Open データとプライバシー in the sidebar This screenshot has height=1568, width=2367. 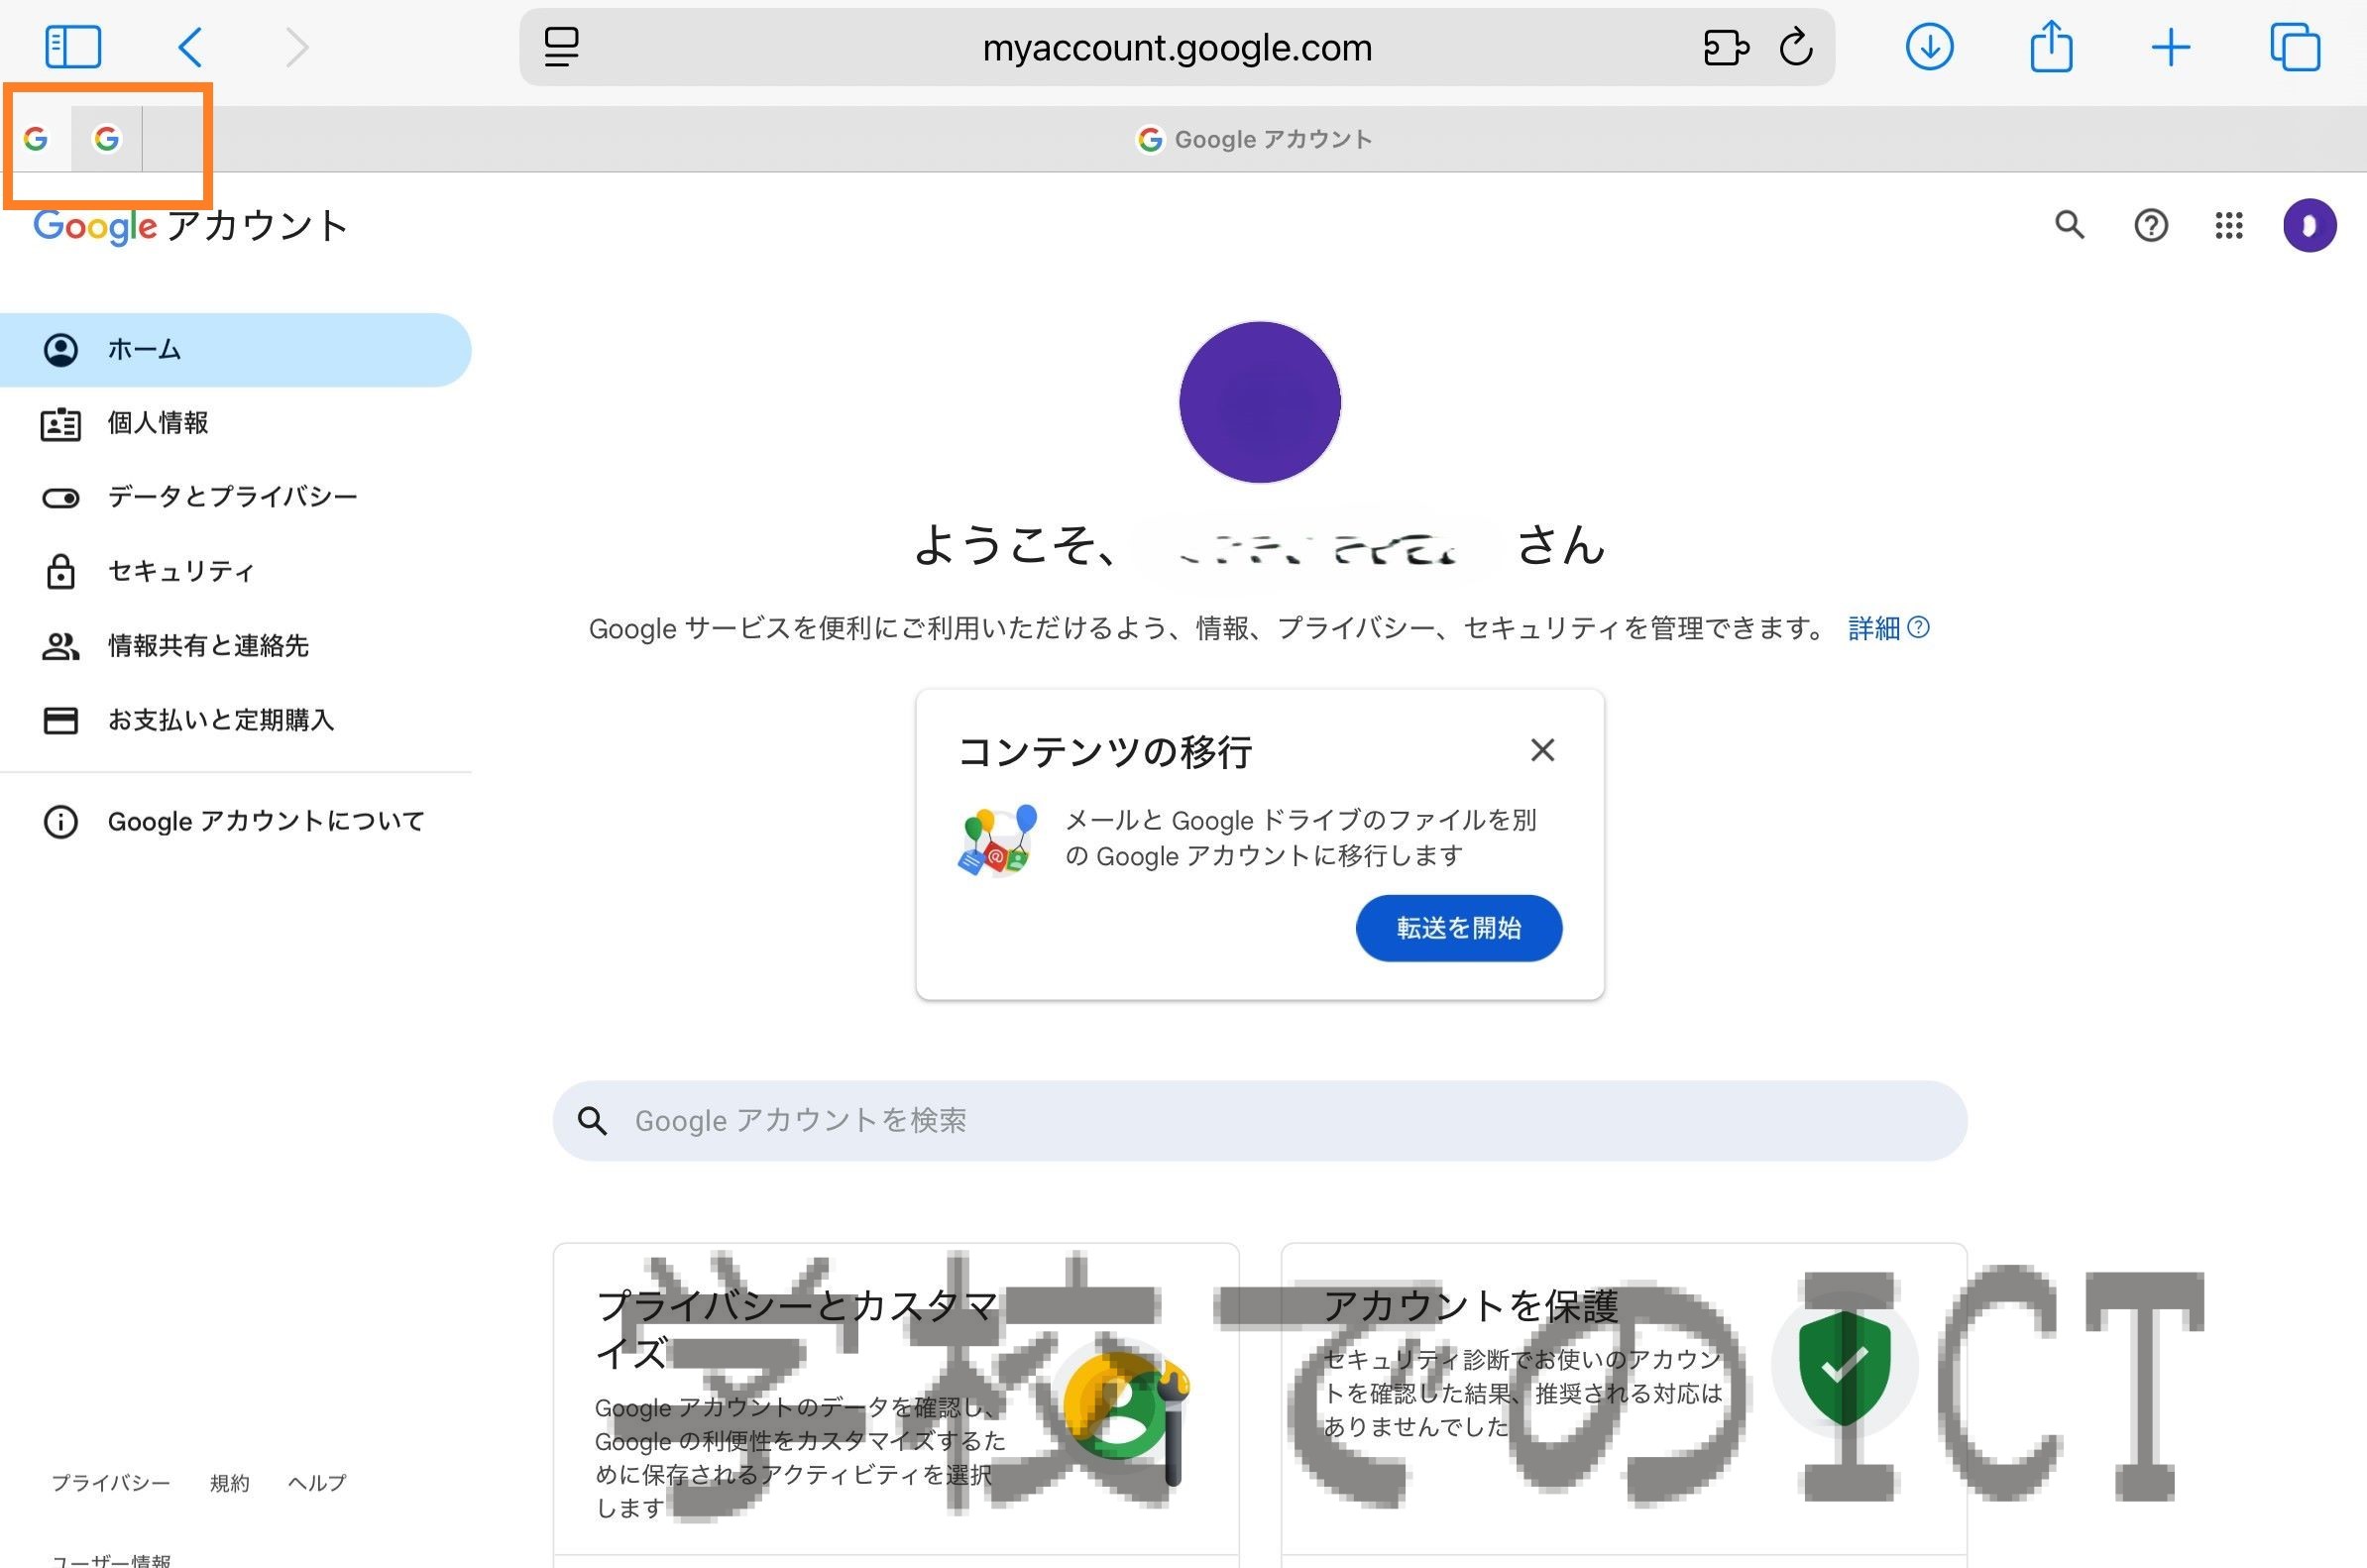[x=235, y=497]
